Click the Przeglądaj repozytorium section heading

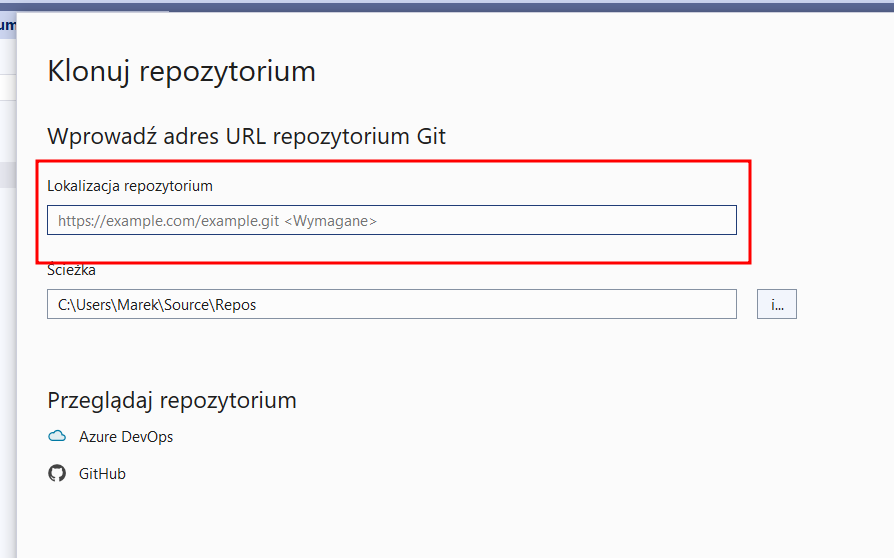coord(172,401)
